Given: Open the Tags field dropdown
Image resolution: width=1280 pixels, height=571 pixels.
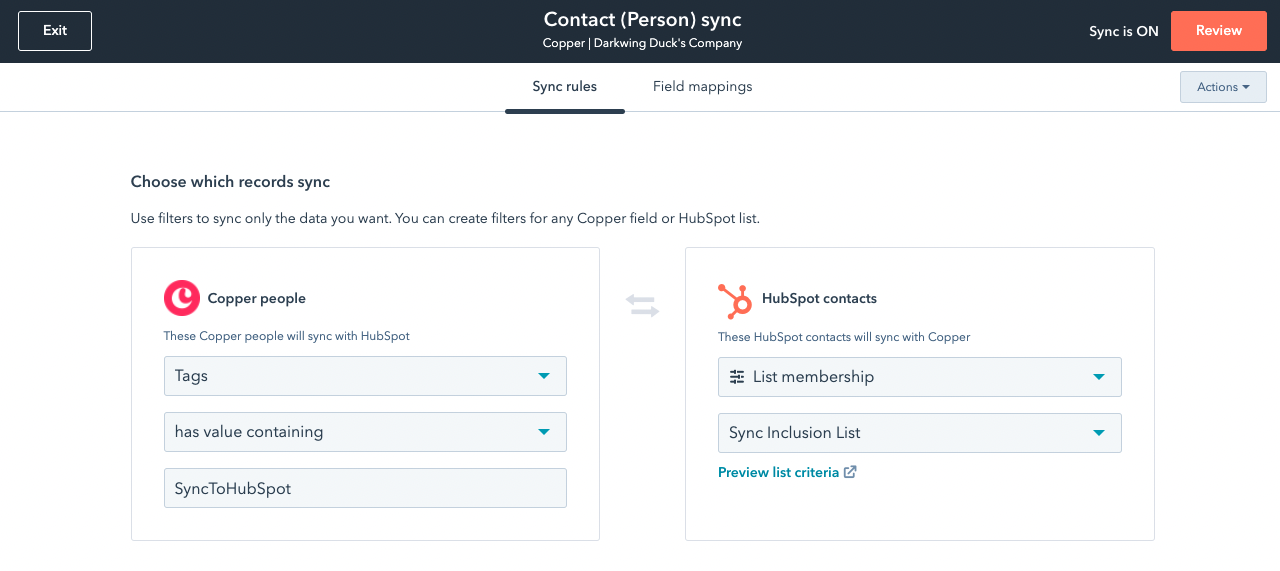Looking at the screenshot, I should pos(365,376).
